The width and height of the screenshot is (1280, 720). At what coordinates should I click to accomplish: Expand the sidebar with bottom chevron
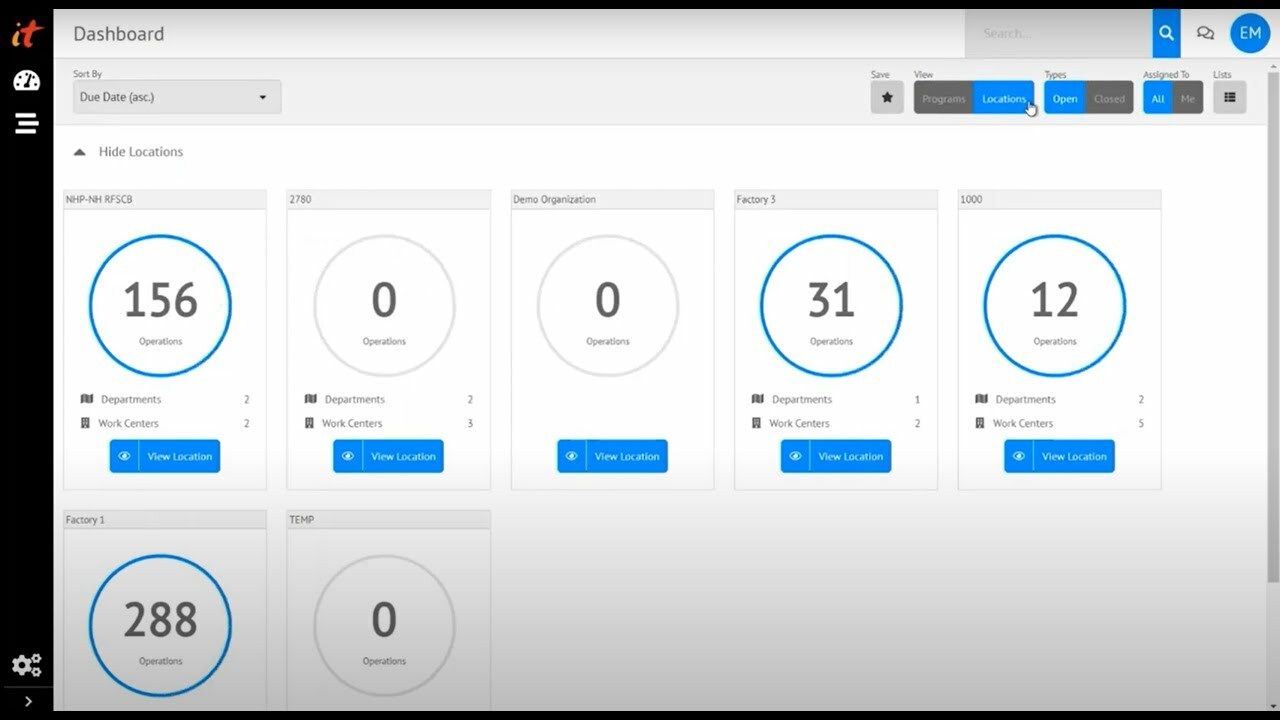[27, 701]
